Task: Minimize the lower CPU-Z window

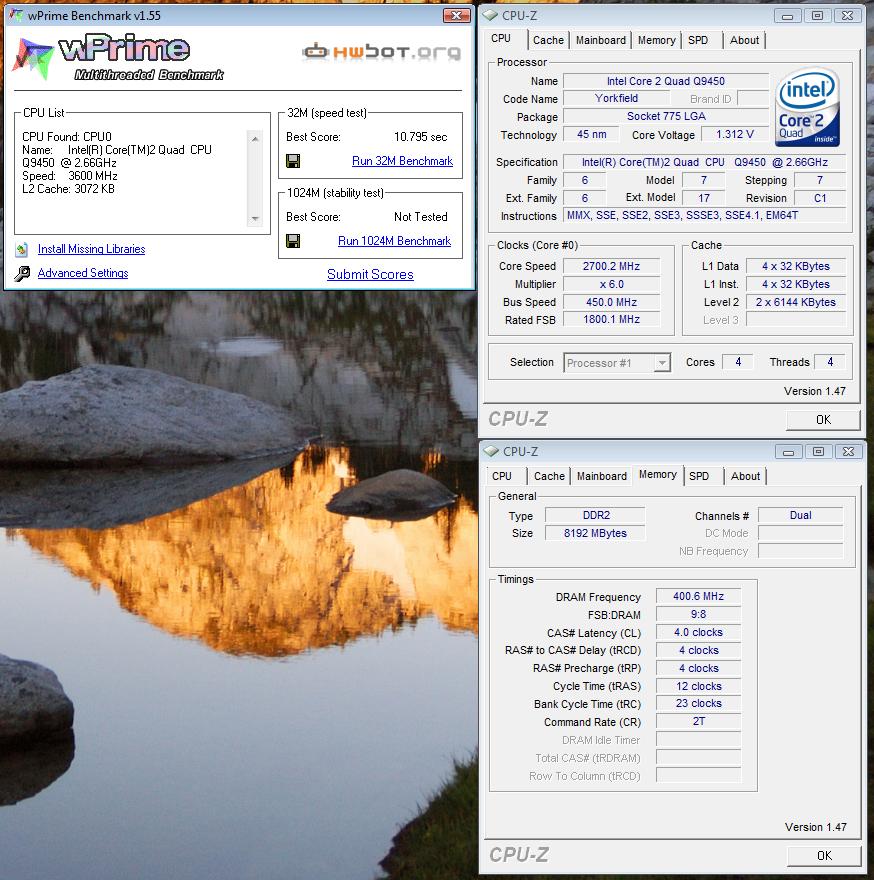Action: tap(788, 452)
